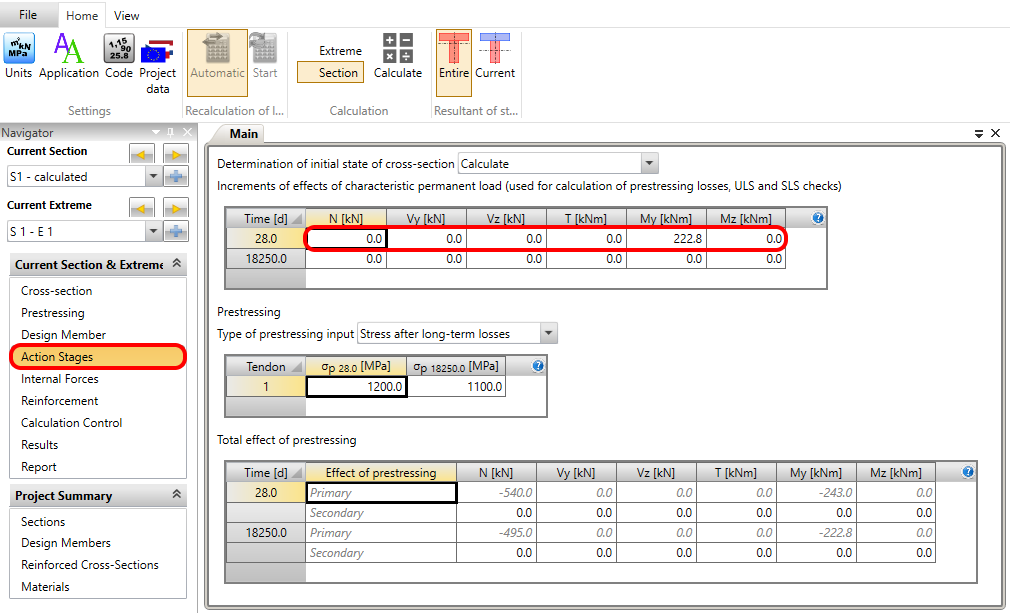Select Entire resultant of stress icon
Screen dimensions: 1010x613
click(x=454, y=56)
